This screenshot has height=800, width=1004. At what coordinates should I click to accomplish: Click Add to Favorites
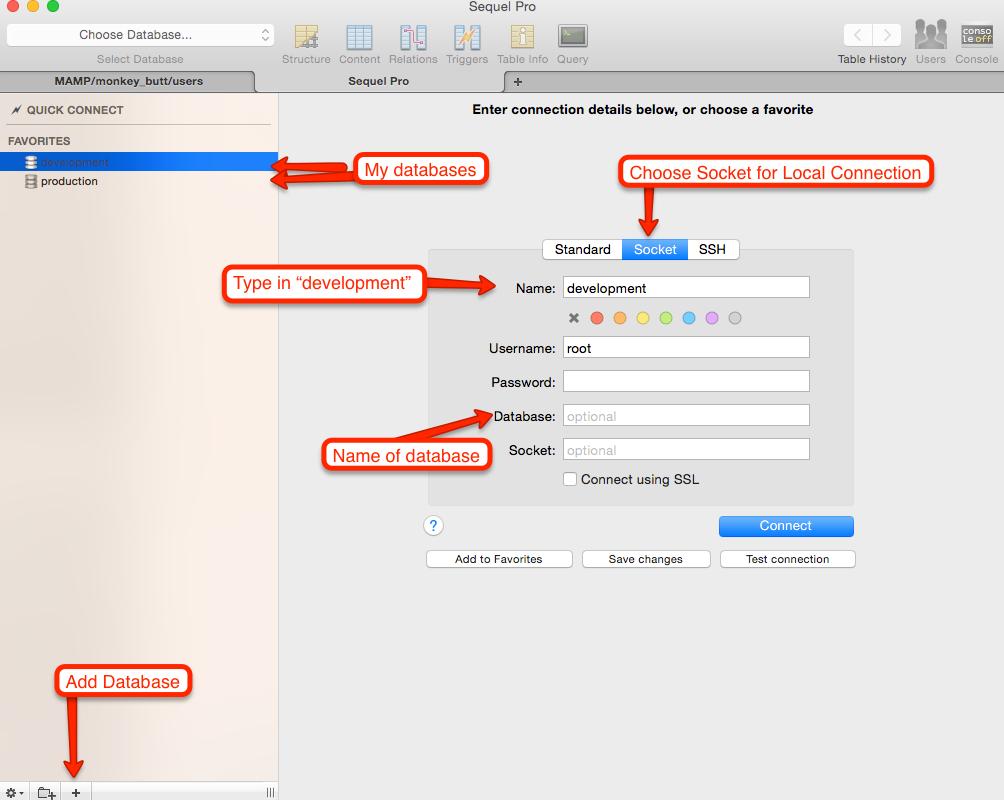point(499,559)
